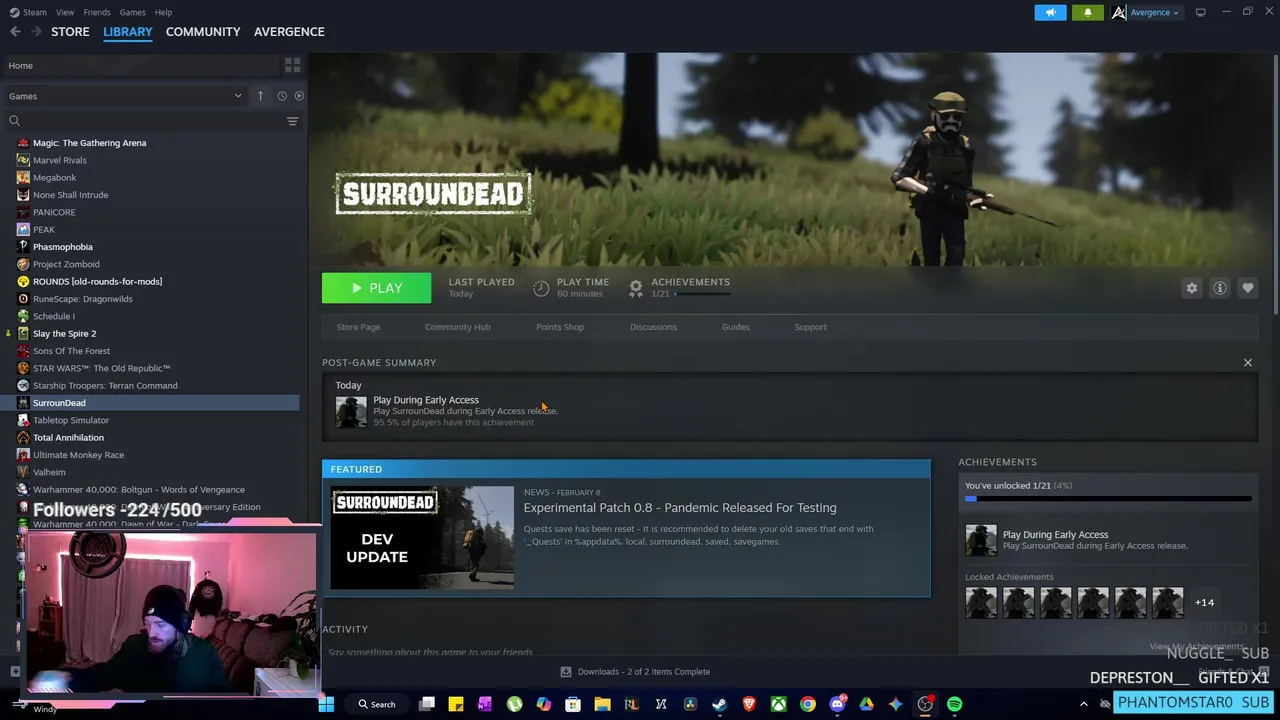Screen dimensions: 1280x720
Task: Open the Discussions link
Action: 653,327
